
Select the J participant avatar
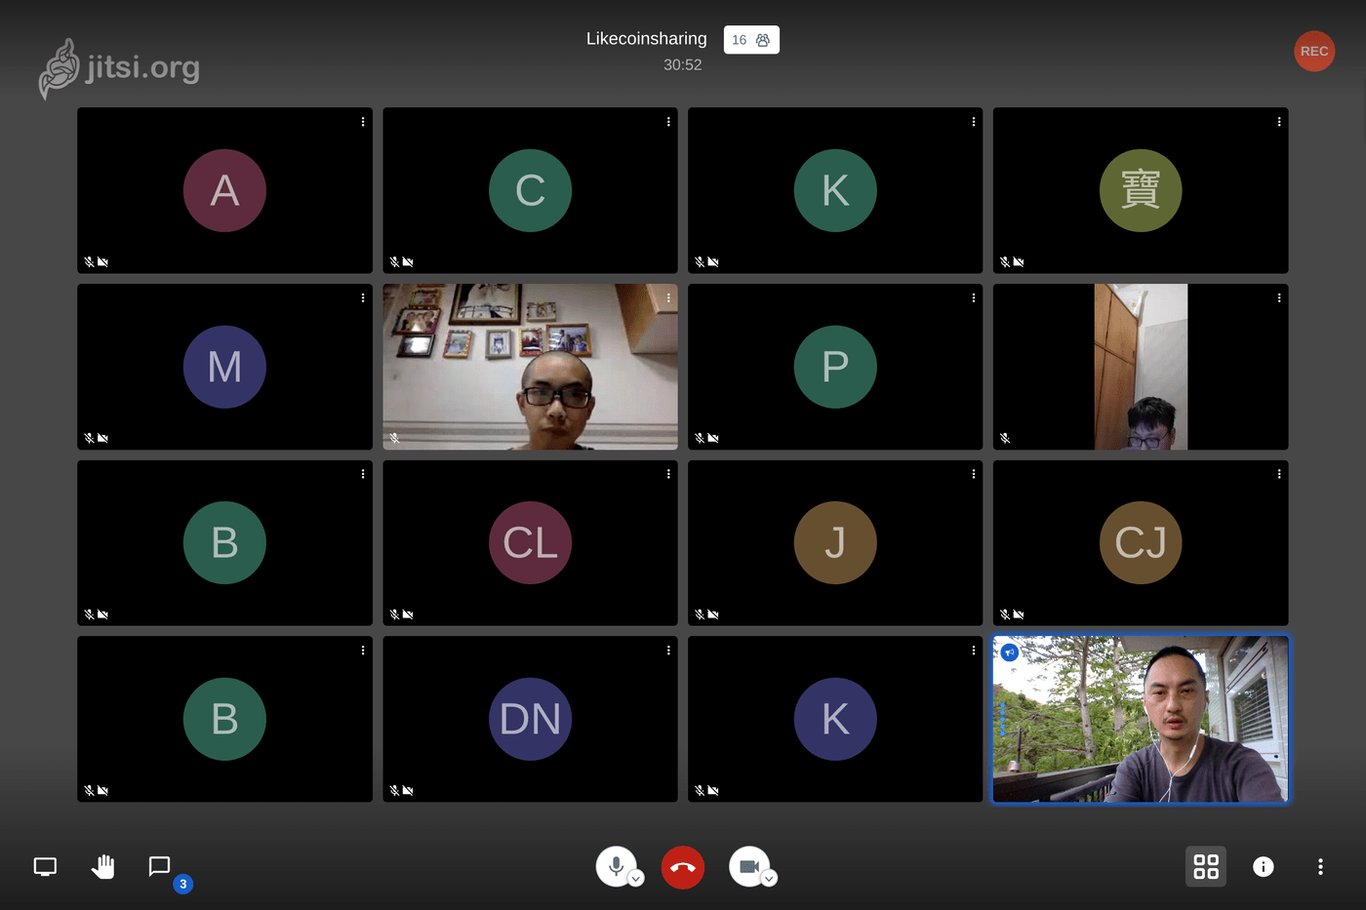click(x=835, y=542)
